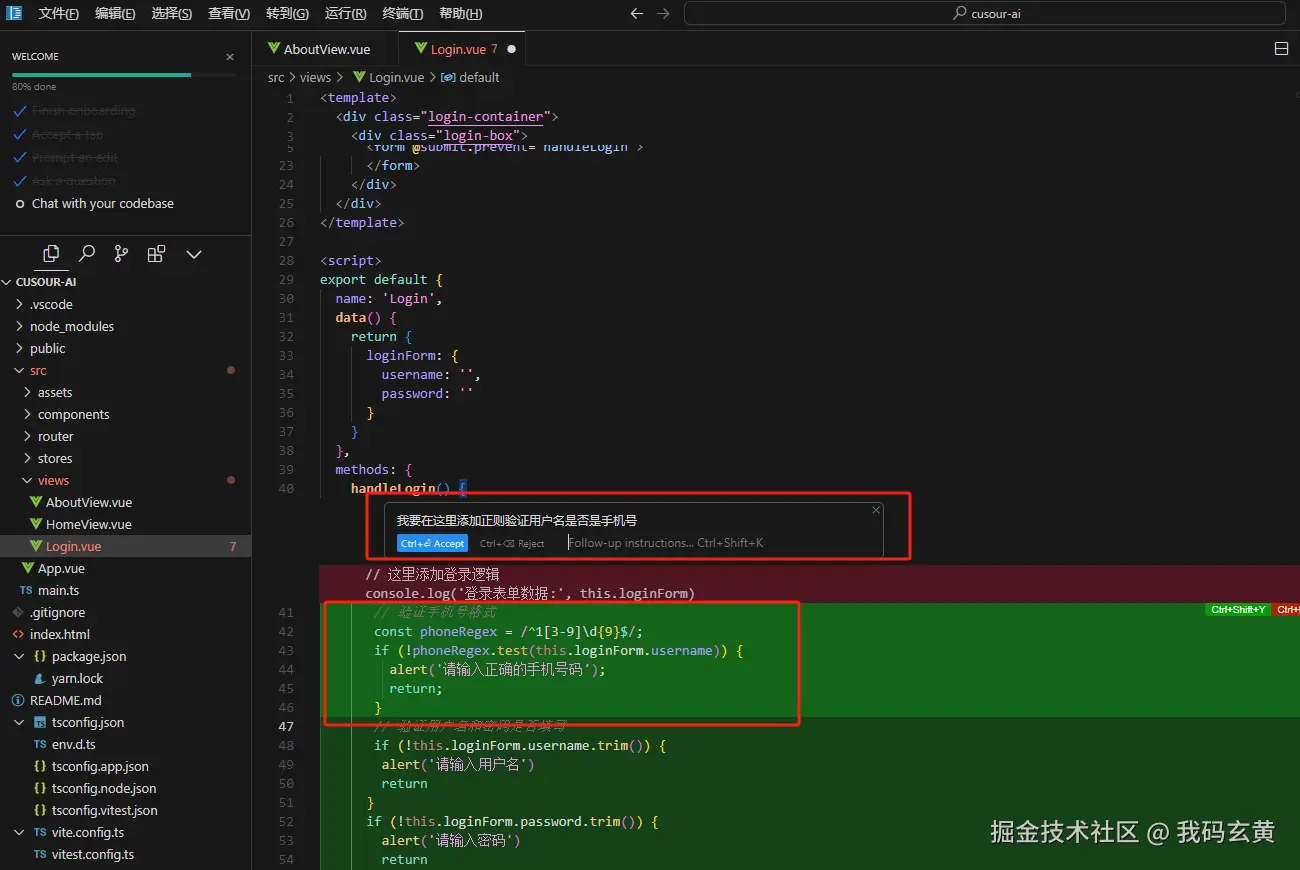Open the 转到(G) menu
Viewport: 1300px width, 870px height.
point(287,14)
